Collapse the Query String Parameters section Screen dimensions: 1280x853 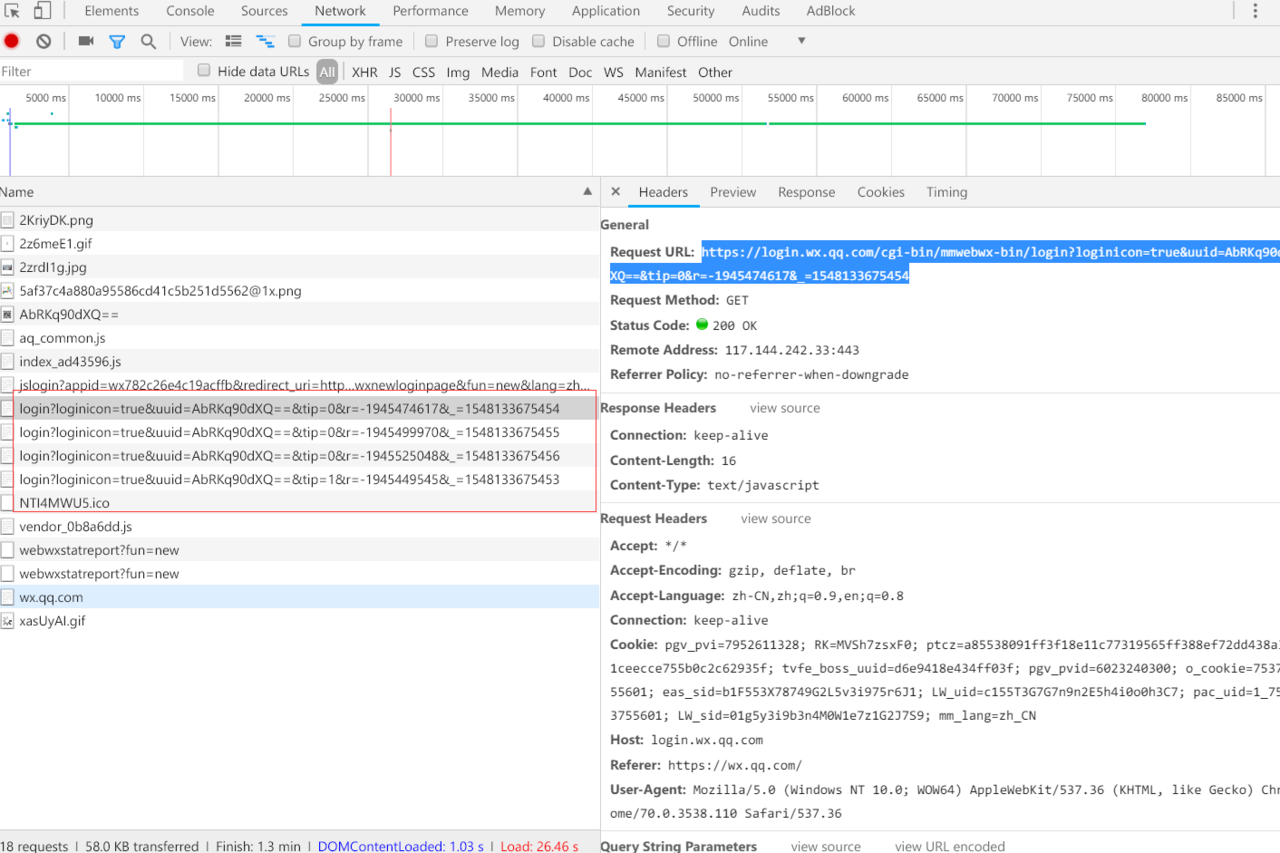(679, 846)
